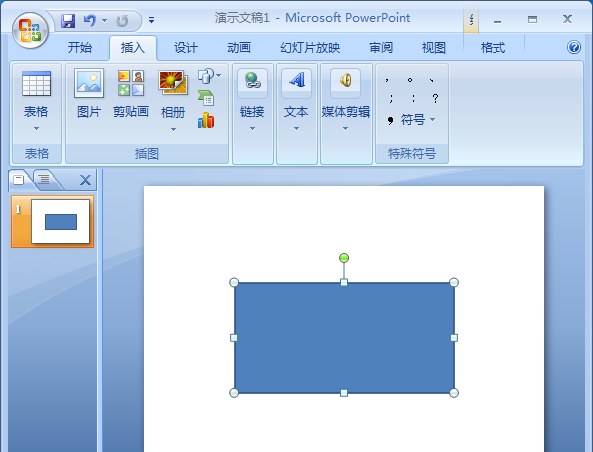Screen dimensions: 593x452
Task: Insert a SmartArt graphic icon
Action: point(206,98)
